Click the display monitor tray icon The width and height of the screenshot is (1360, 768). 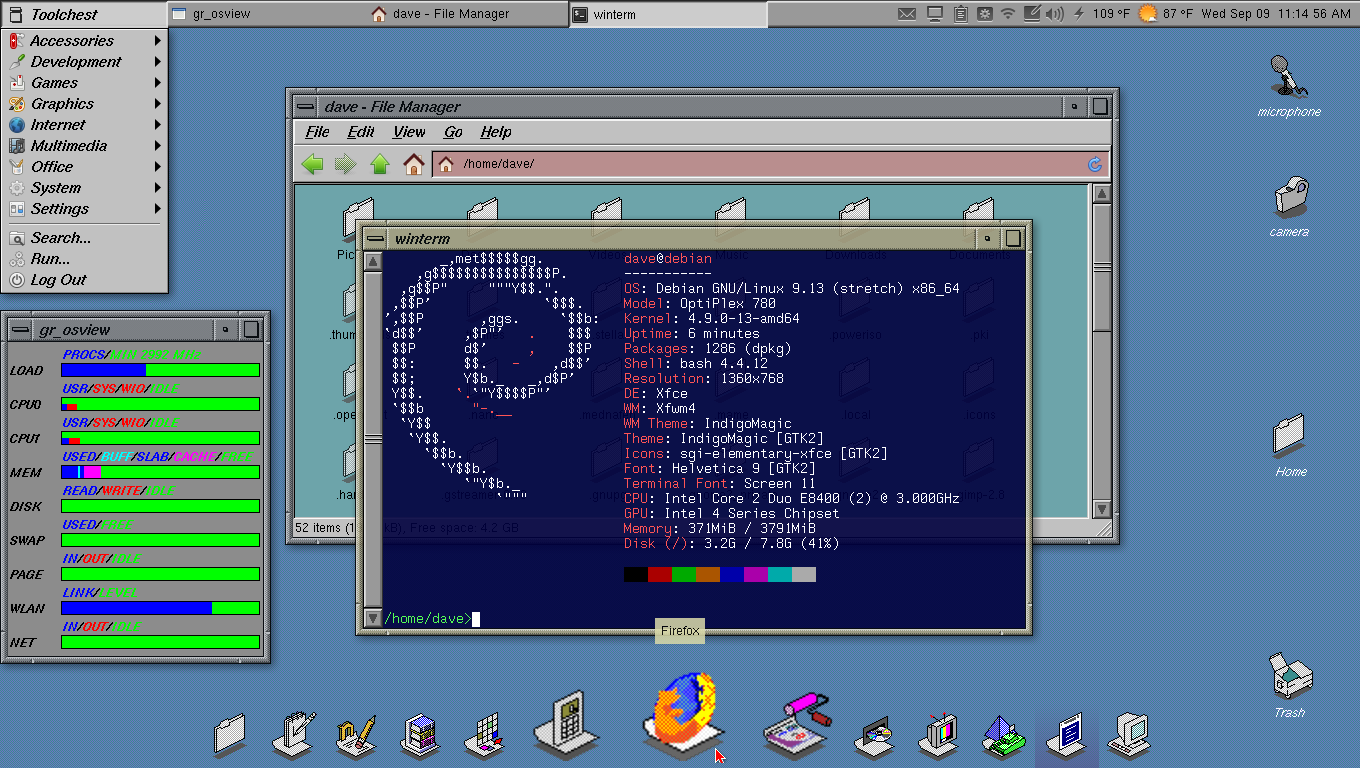pos(934,14)
